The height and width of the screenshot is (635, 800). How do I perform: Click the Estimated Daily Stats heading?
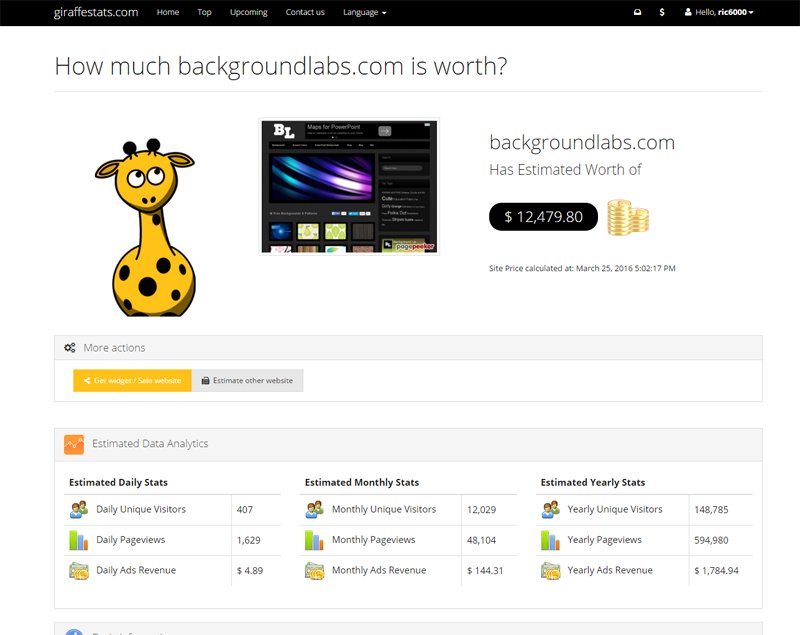coord(118,482)
